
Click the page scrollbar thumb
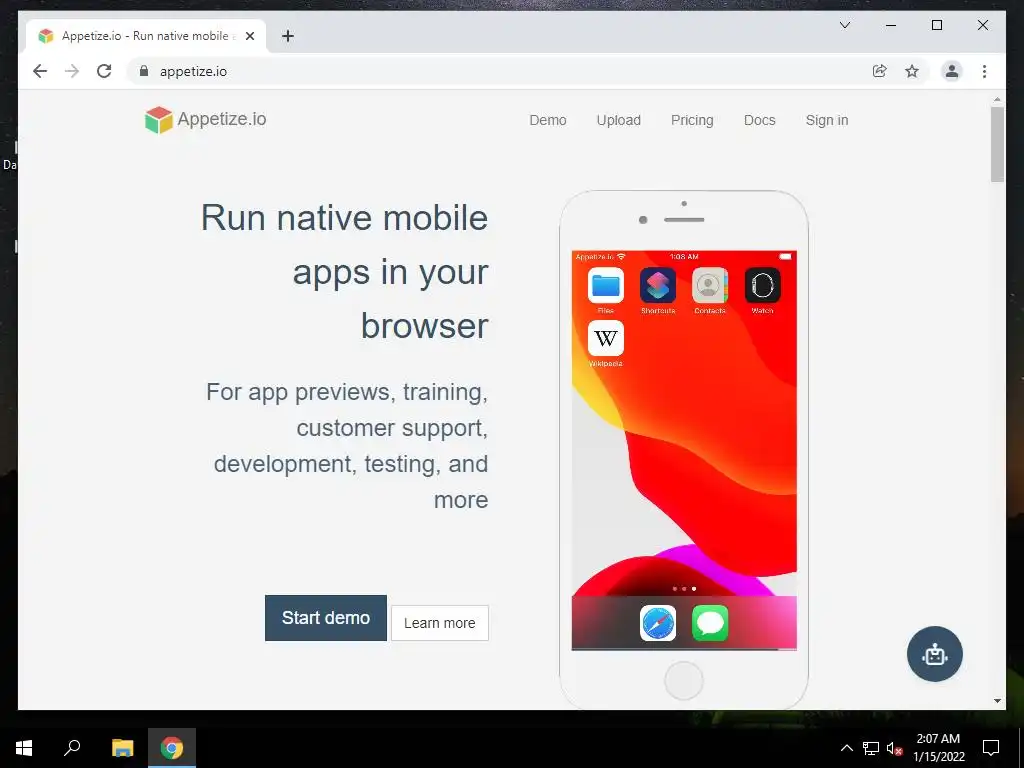click(x=997, y=144)
